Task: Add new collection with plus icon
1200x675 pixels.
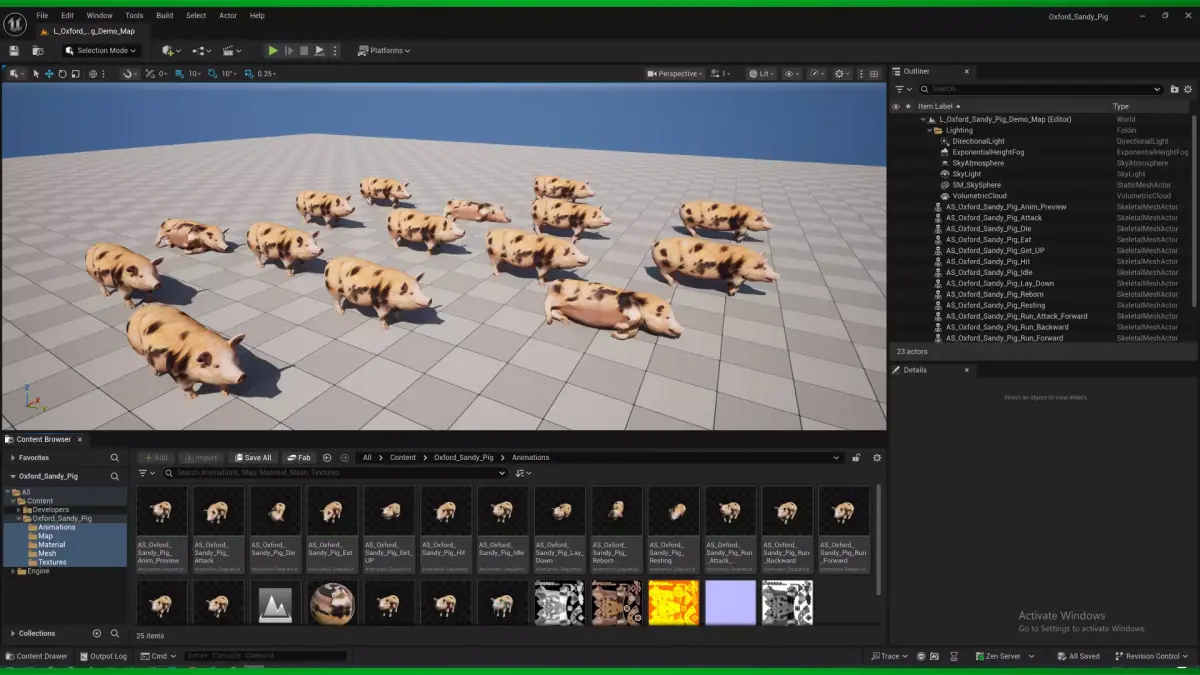Action: [97, 633]
